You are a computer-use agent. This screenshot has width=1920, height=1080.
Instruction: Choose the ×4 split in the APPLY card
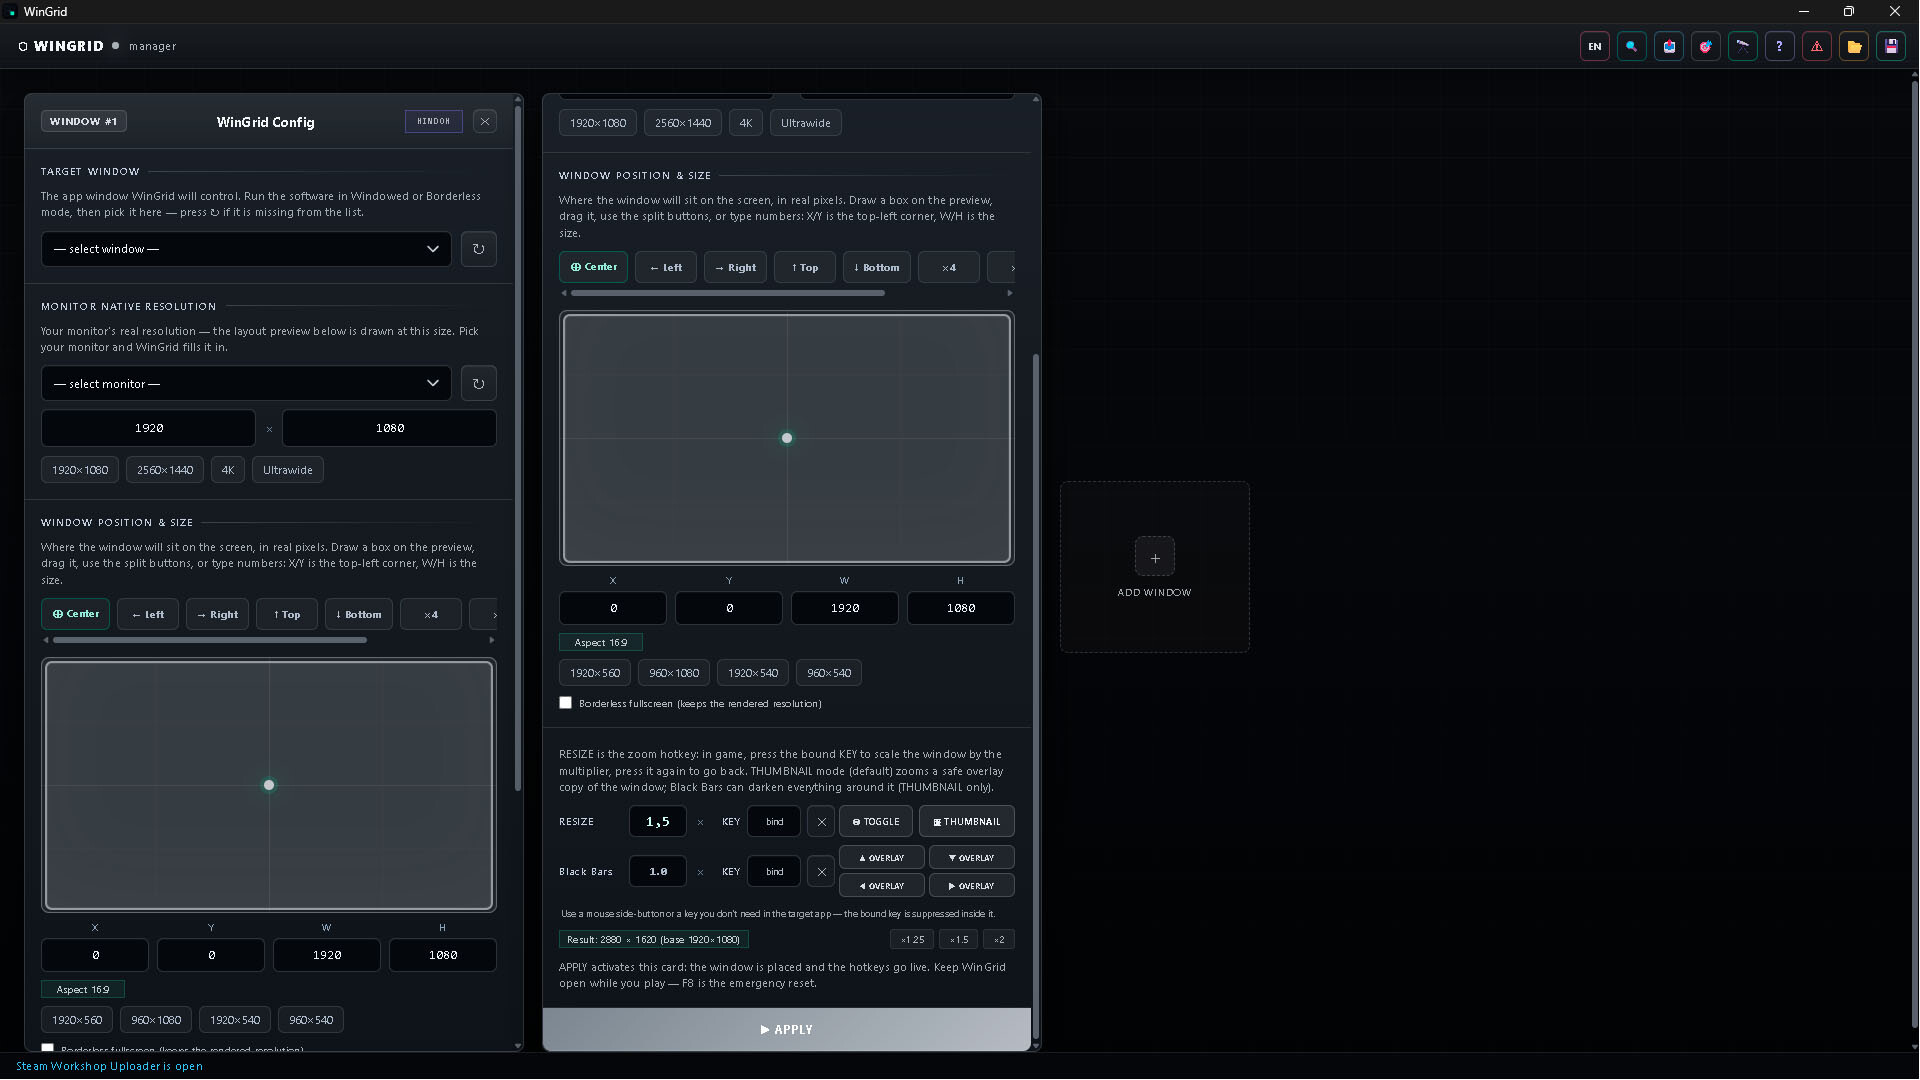click(x=948, y=267)
